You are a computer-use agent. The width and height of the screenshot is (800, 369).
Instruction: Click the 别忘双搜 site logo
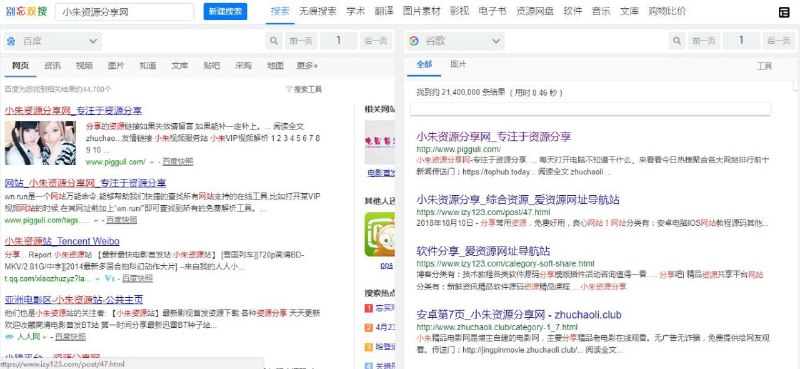27,11
